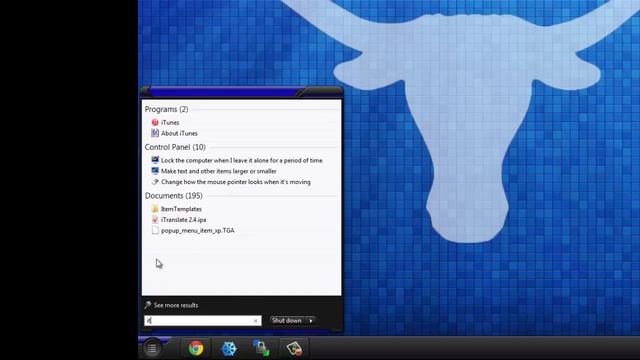Open the network computers taskbar icon

click(x=261, y=348)
